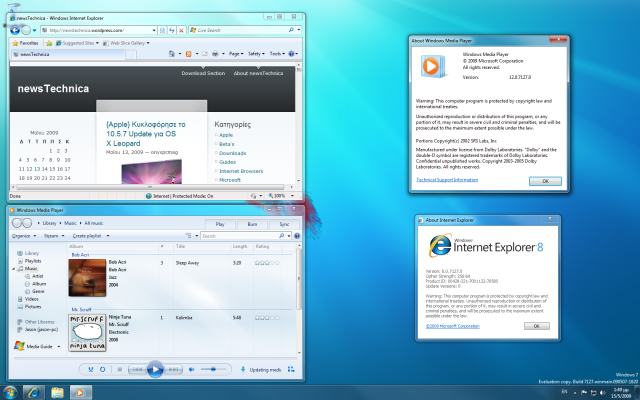Select Genre under Music
The height and width of the screenshot is (400, 640).
click(38, 291)
